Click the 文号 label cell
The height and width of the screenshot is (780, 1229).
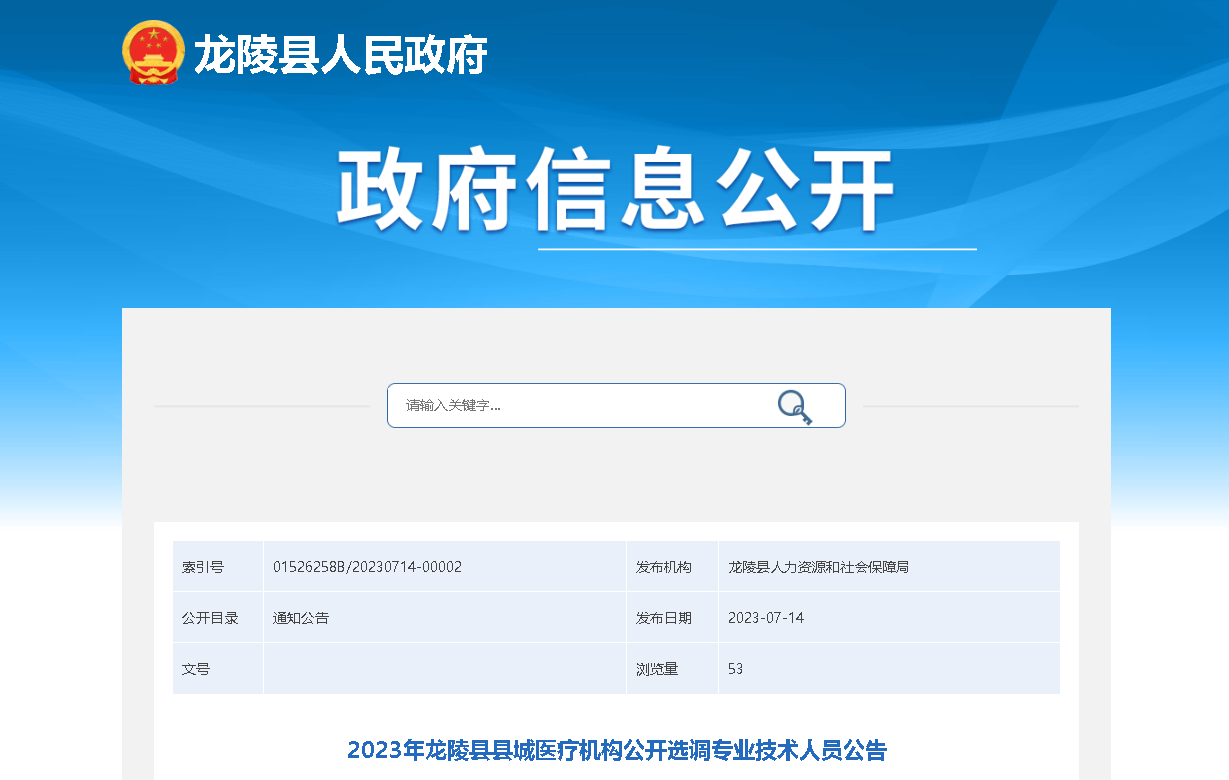pos(218,669)
